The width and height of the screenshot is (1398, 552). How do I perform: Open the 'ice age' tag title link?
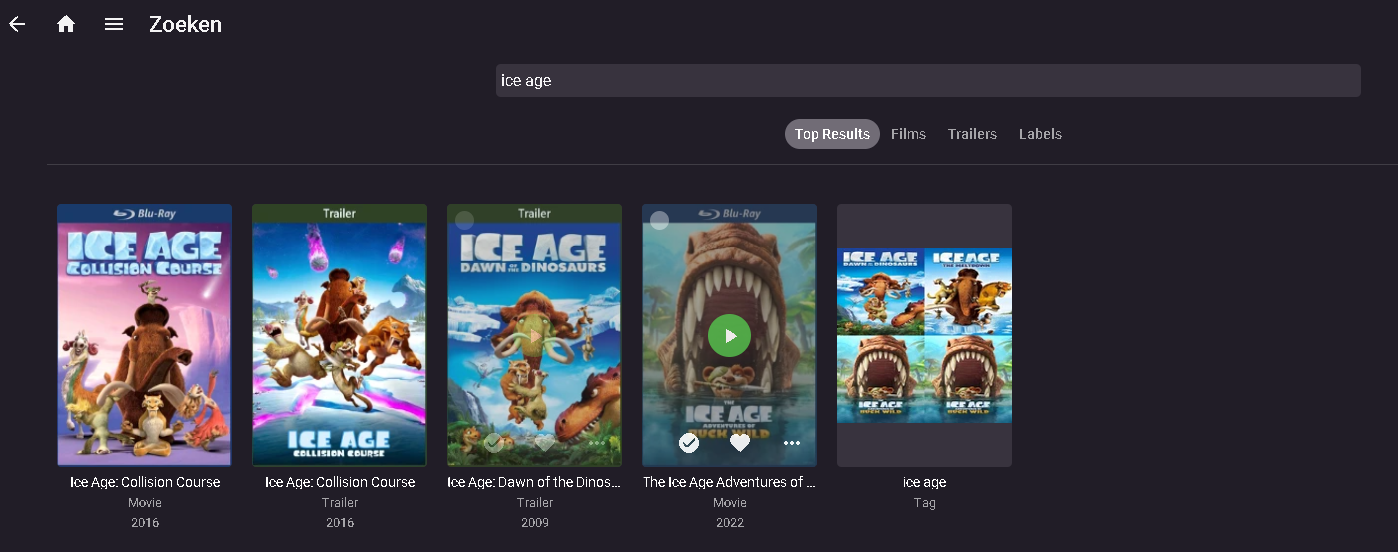[924, 482]
